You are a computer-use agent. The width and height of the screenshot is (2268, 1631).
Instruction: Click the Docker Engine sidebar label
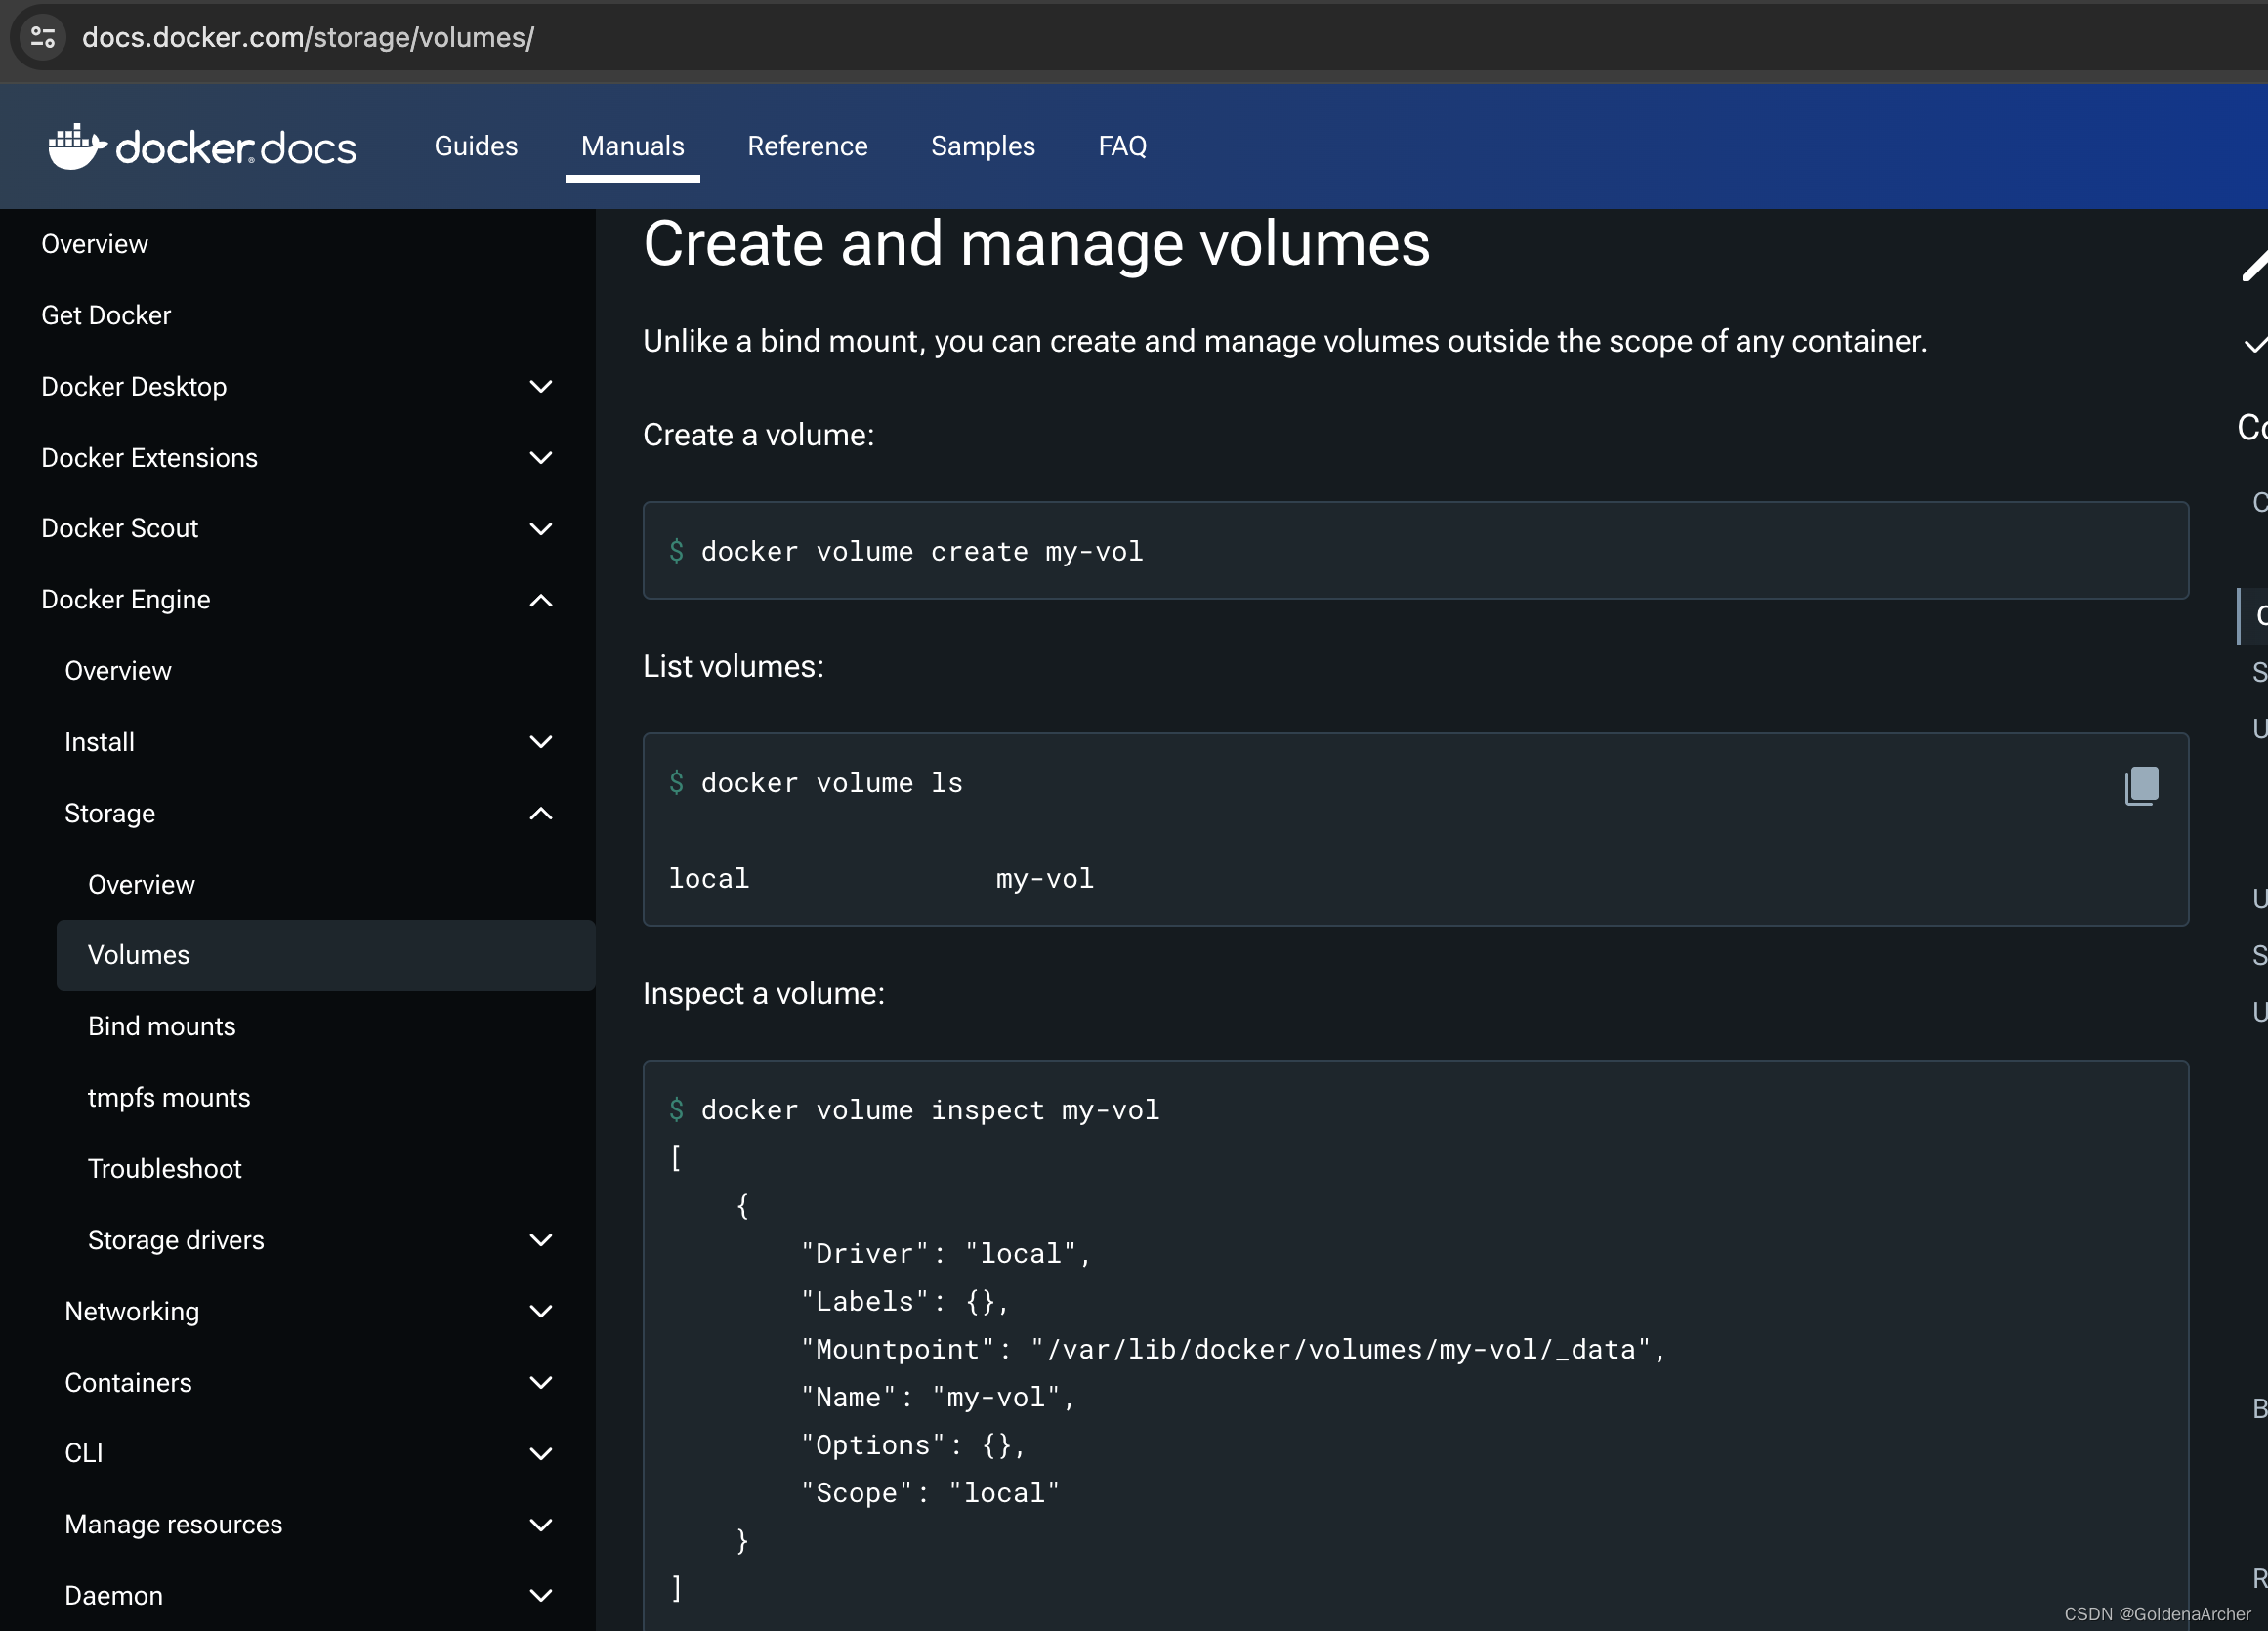click(x=126, y=599)
